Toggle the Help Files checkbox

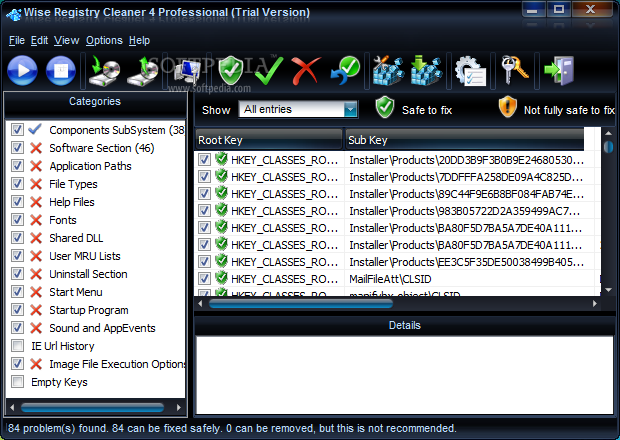17,202
